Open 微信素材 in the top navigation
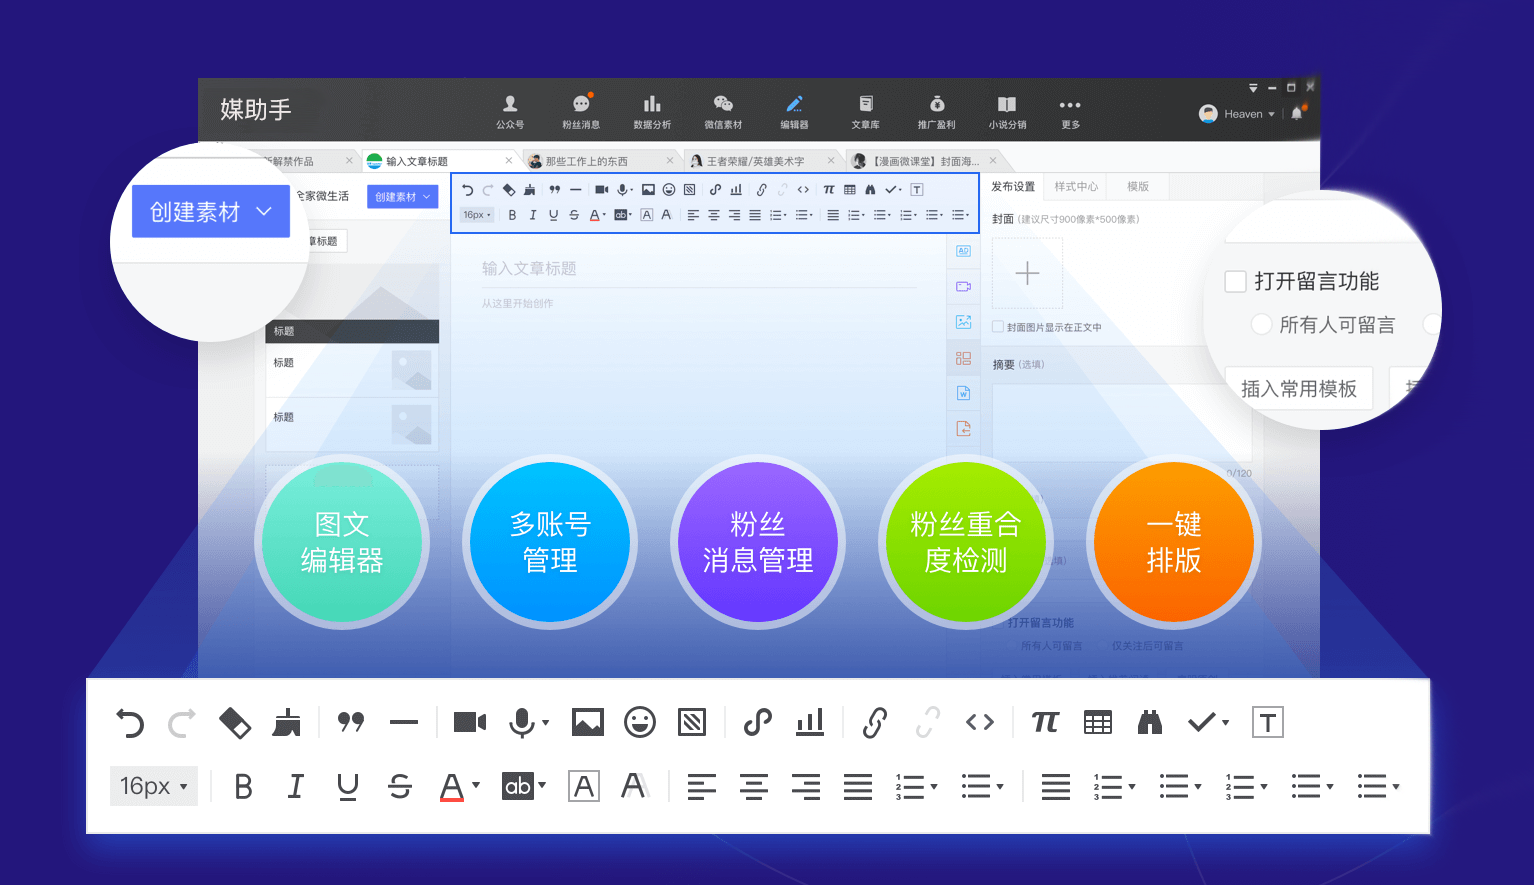 tap(723, 113)
